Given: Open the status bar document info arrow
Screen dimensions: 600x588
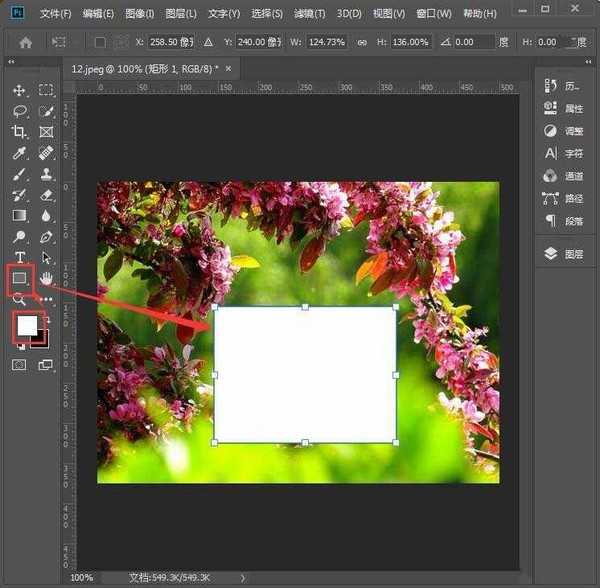Looking at the screenshot, I should coord(241,578).
